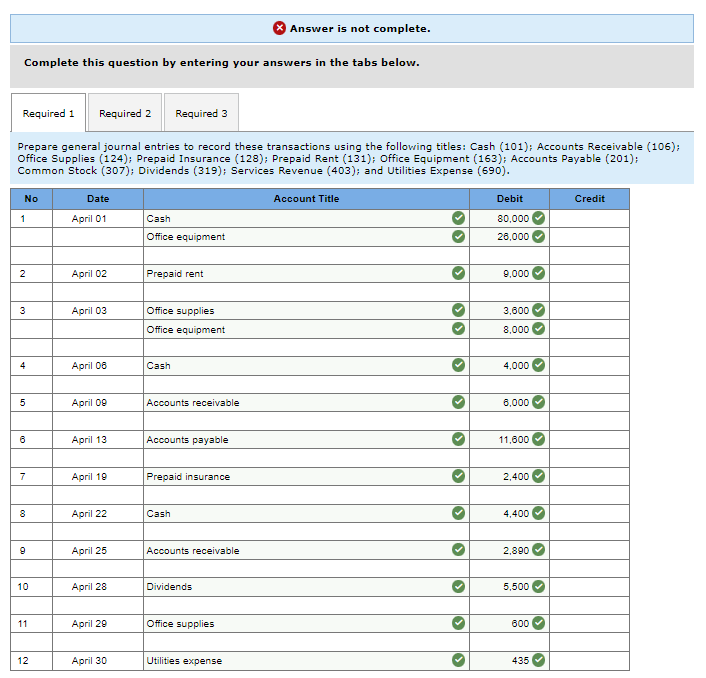Click the Account Title column header

coord(306,199)
